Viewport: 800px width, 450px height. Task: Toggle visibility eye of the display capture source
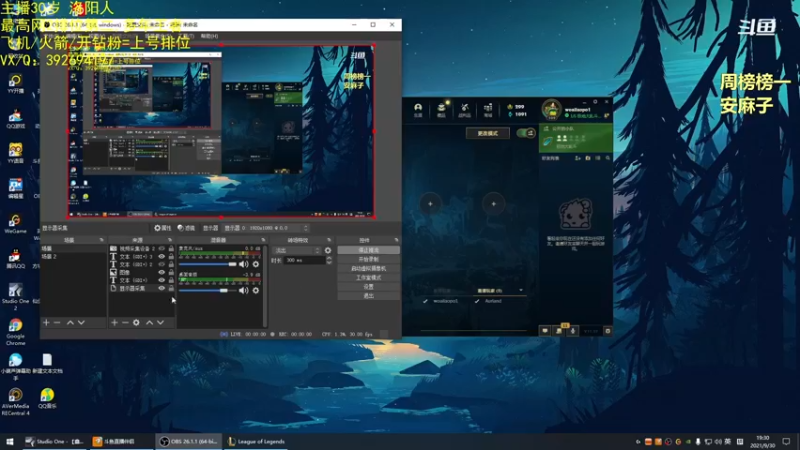[x=162, y=288]
